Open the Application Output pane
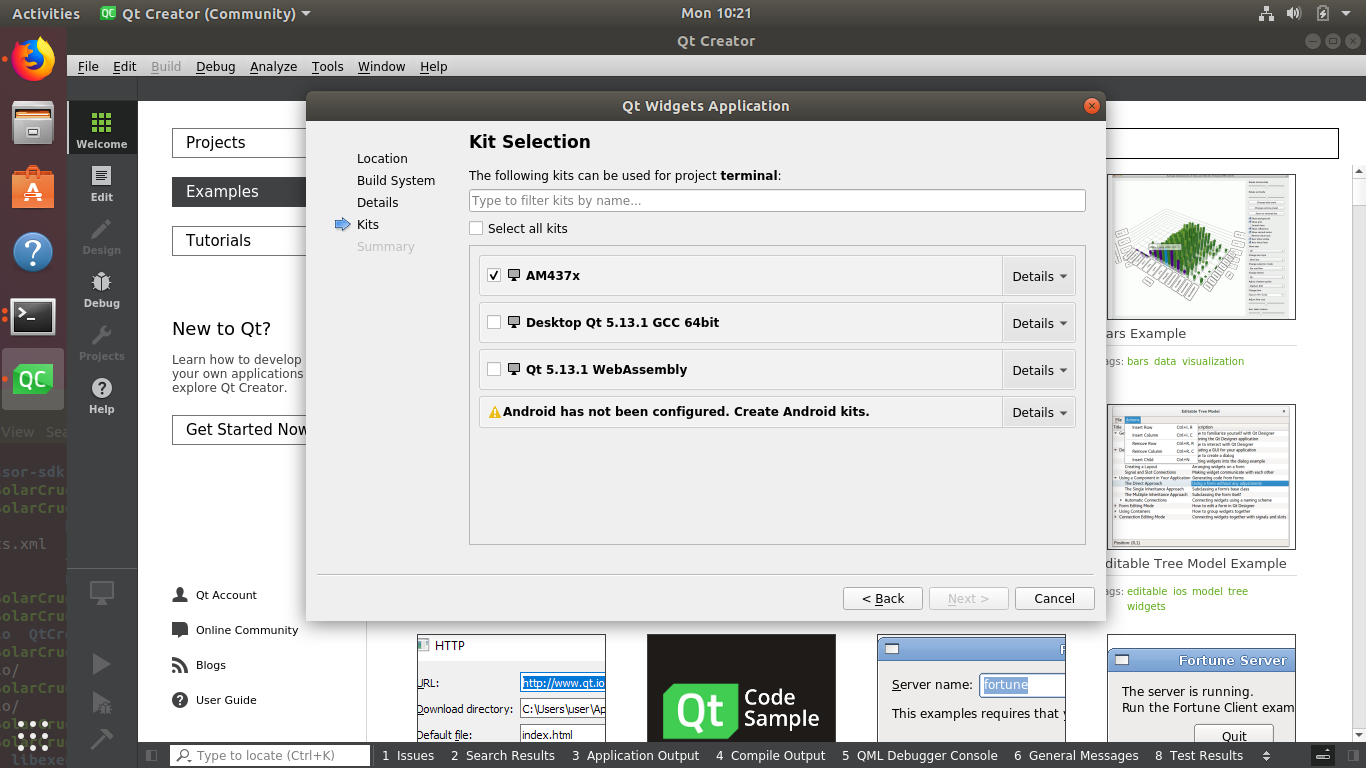This screenshot has height=768, width=1366. [x=635, y=755]
